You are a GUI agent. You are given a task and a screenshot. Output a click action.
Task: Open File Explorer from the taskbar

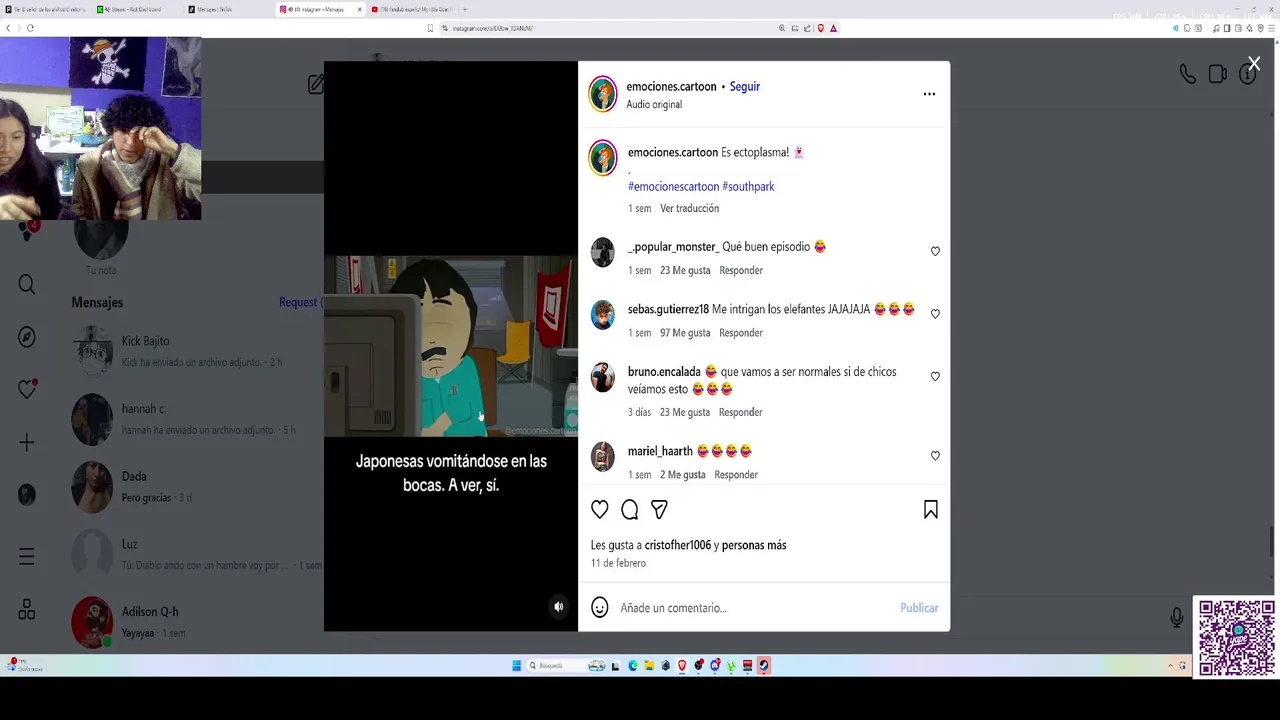click(x=649, y=666)
